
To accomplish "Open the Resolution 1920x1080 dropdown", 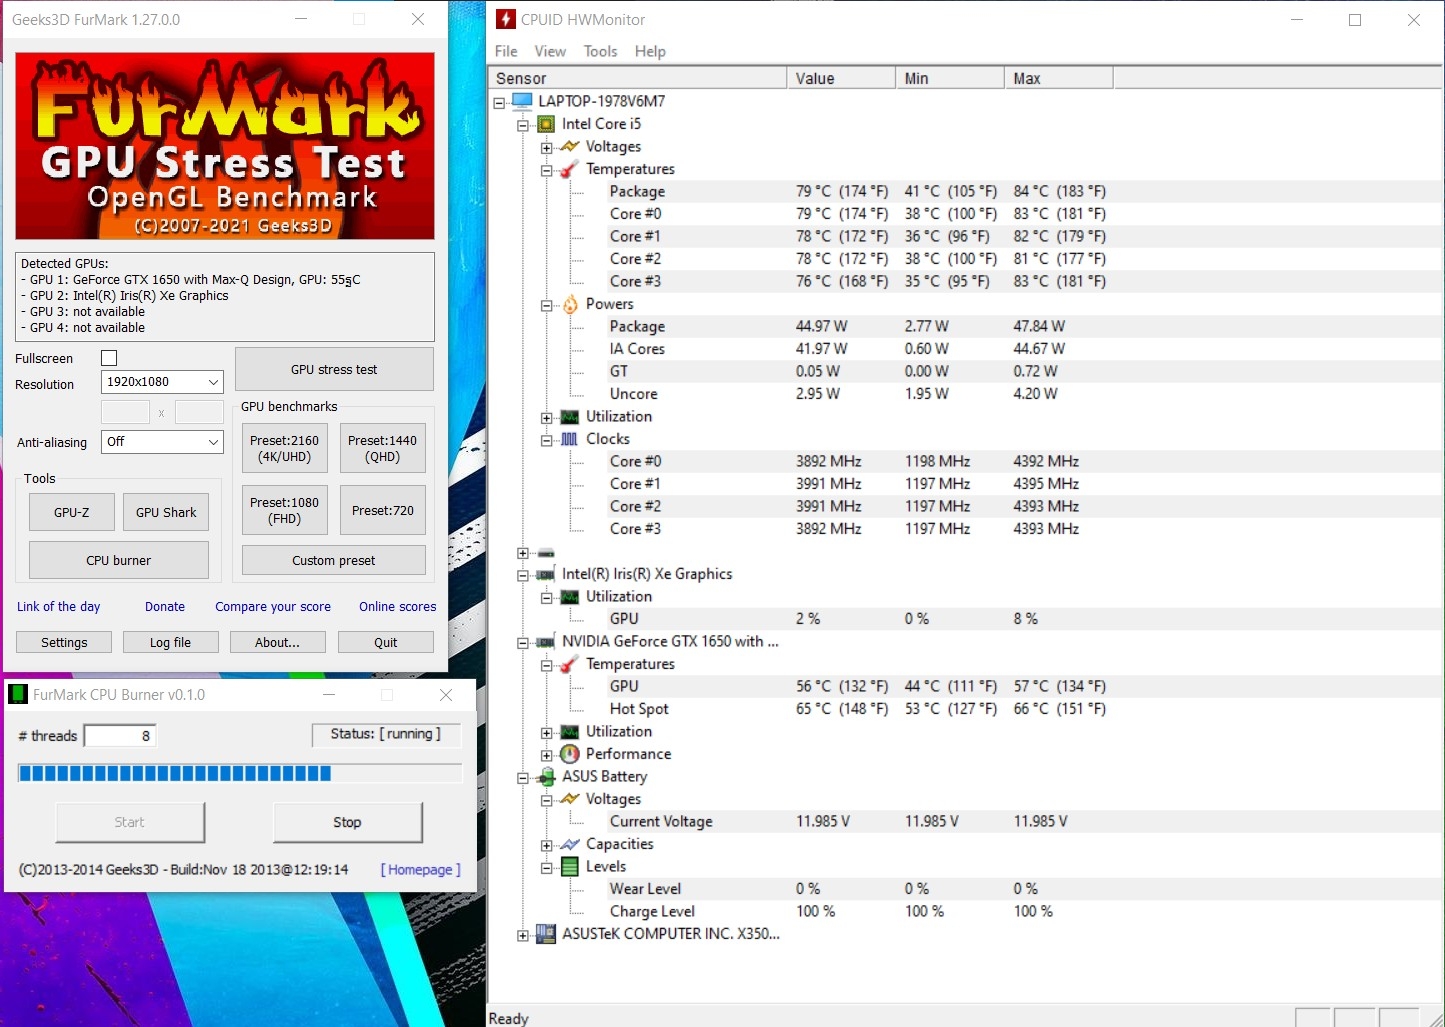I will coord(162,382).
